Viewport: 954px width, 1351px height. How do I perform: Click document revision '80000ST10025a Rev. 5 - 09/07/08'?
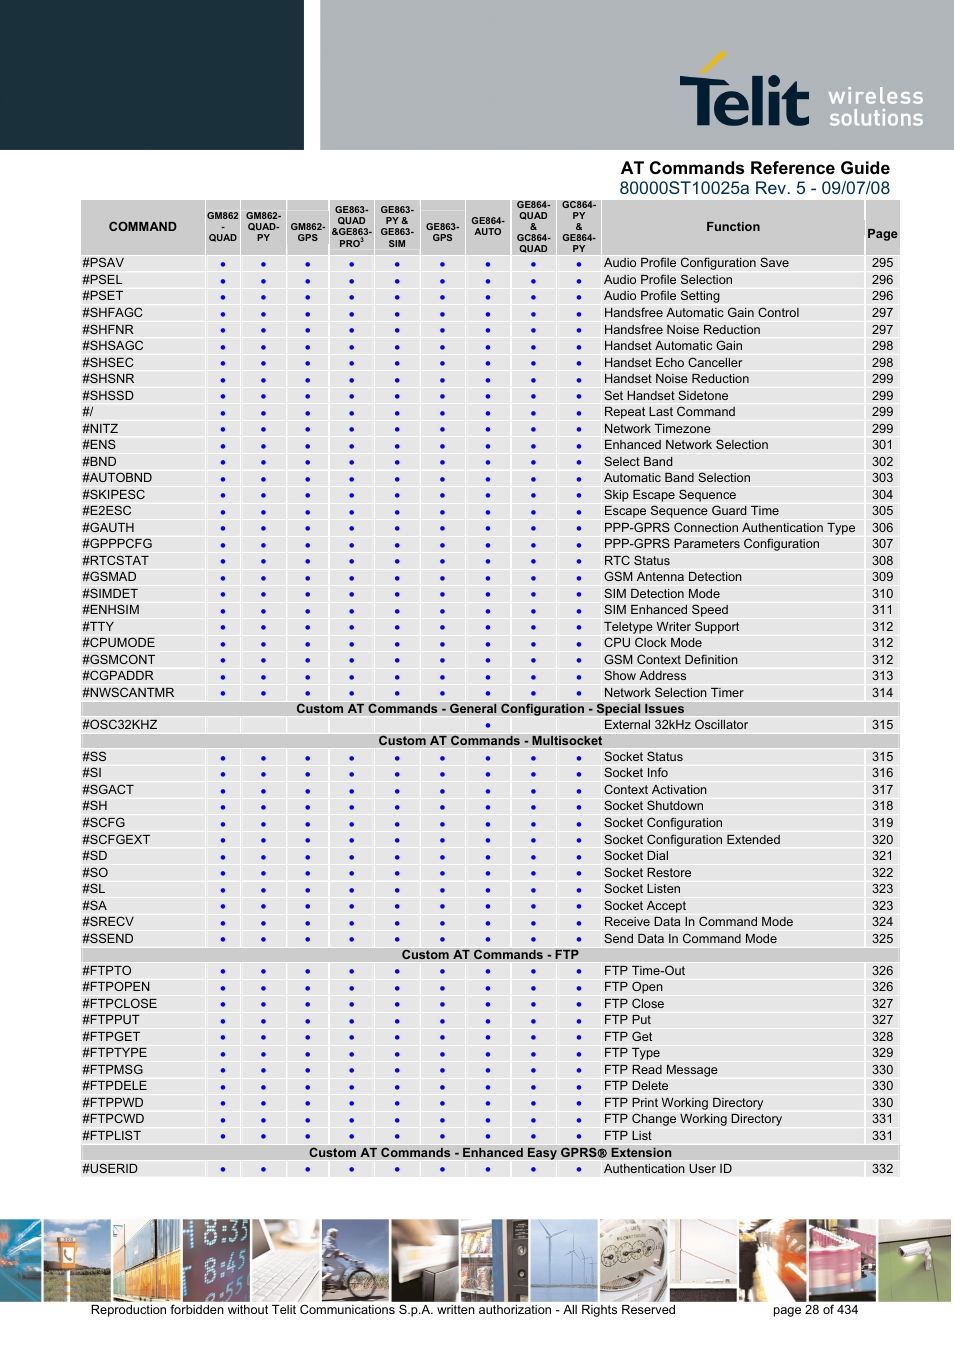754,188
